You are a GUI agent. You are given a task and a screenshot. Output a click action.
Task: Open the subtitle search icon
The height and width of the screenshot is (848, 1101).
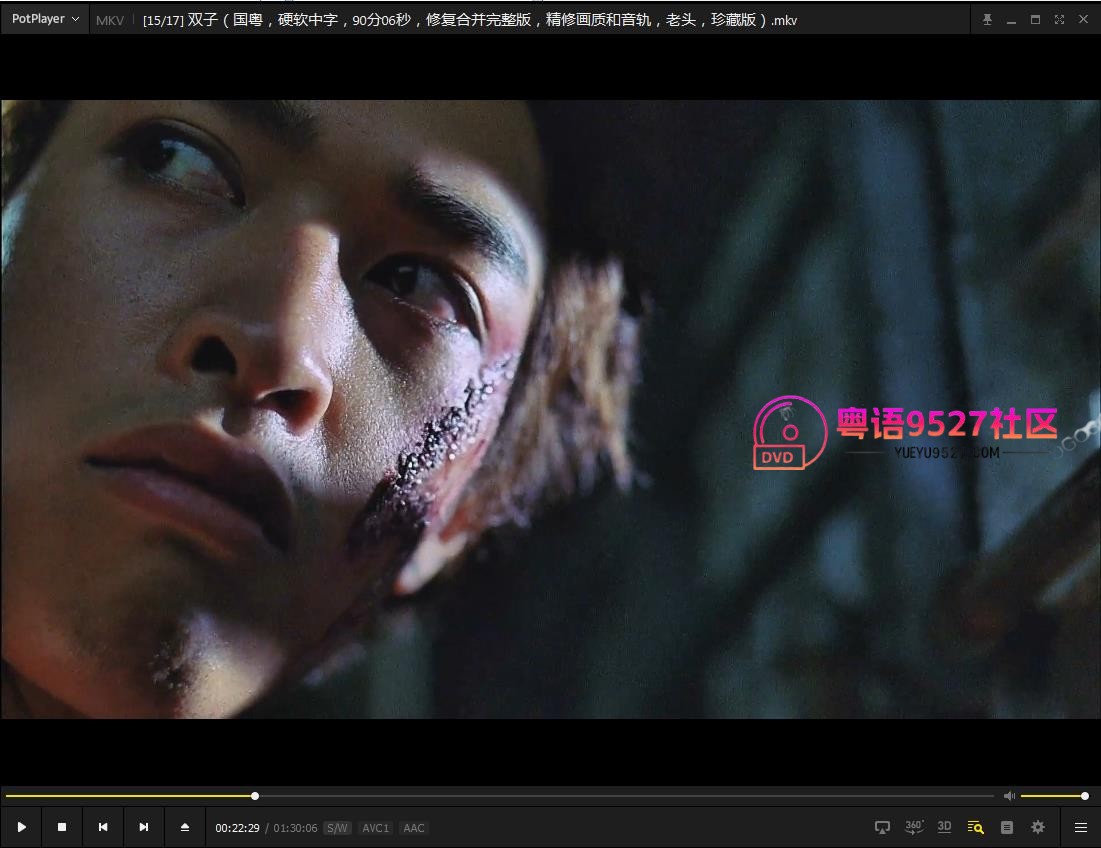tap(975, 828)
